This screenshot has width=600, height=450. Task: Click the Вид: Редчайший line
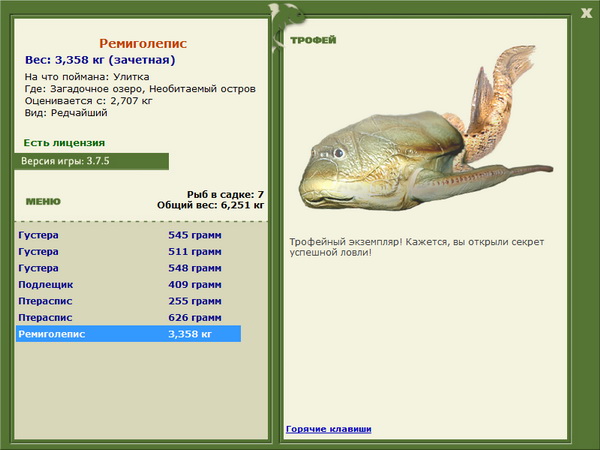(66, 113)
